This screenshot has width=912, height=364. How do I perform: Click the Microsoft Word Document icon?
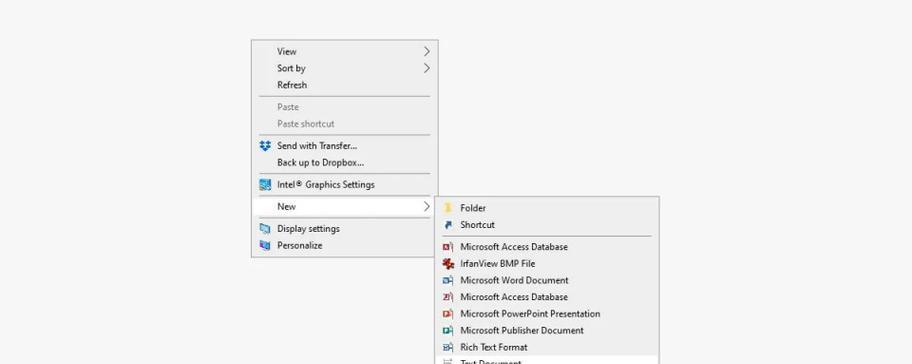[x=448, y=280]
